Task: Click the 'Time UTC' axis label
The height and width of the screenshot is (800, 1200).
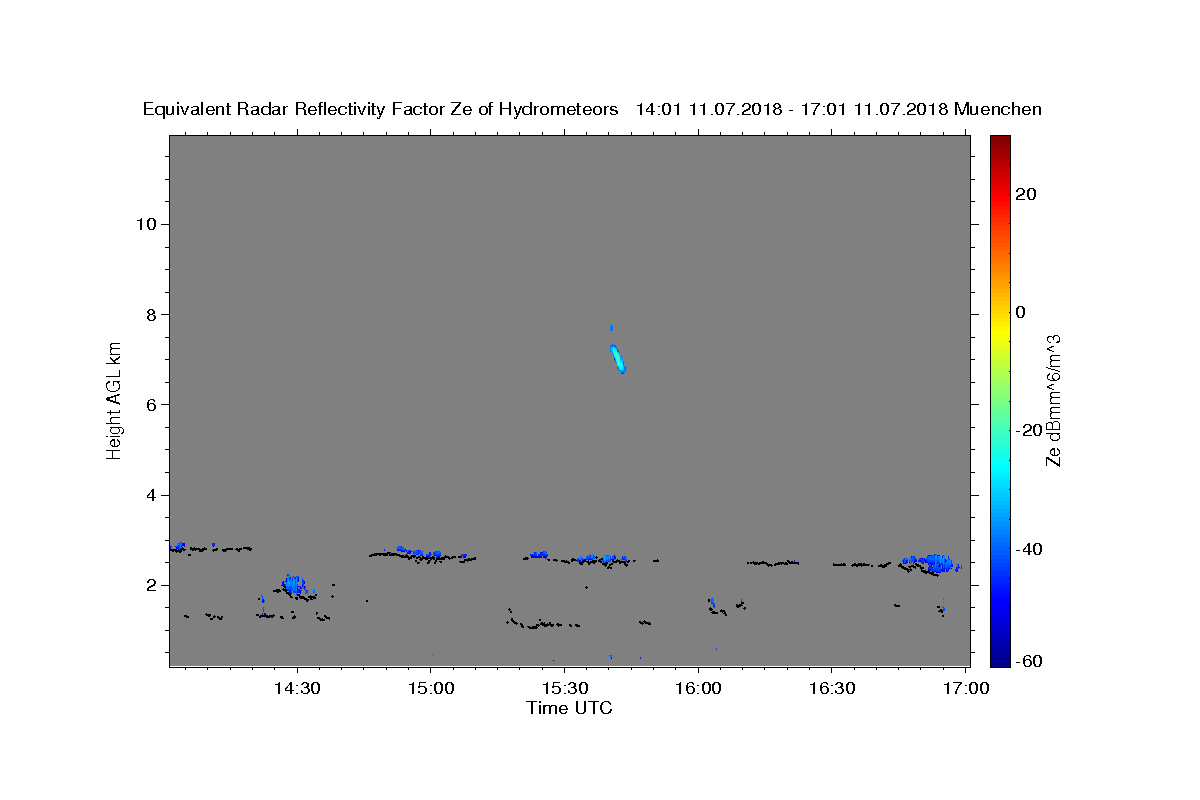Action: (569, 708)
